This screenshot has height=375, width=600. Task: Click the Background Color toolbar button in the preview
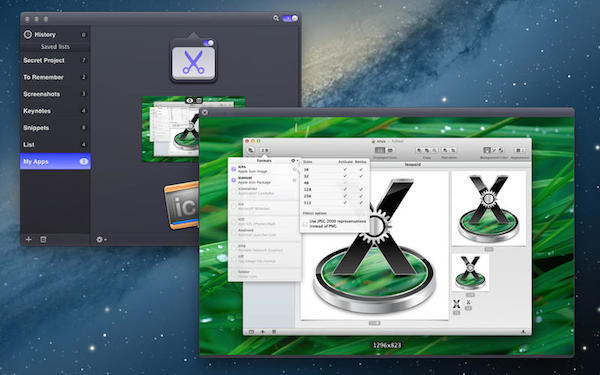click(494, 150)
